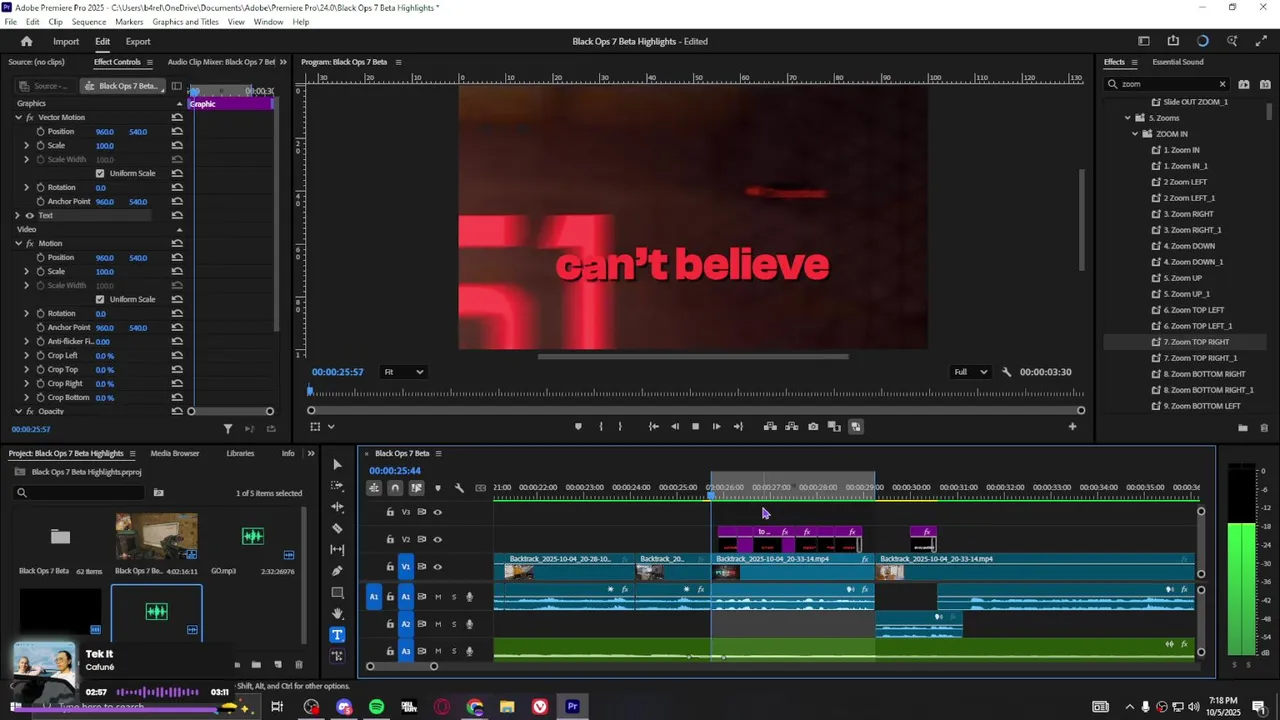Click the Extract button in Program monitor
Screen dimensions: 1280x720
791,426
